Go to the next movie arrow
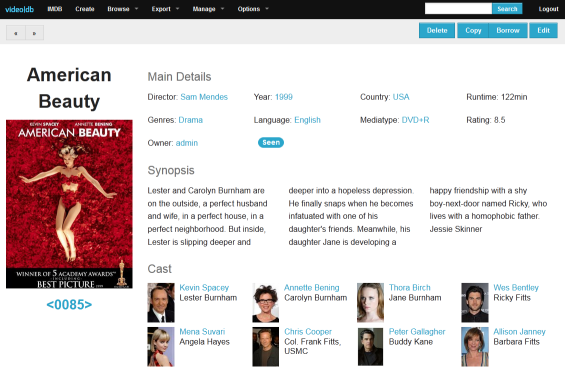This screenshot has width=565, height=368. click(35, 33)
